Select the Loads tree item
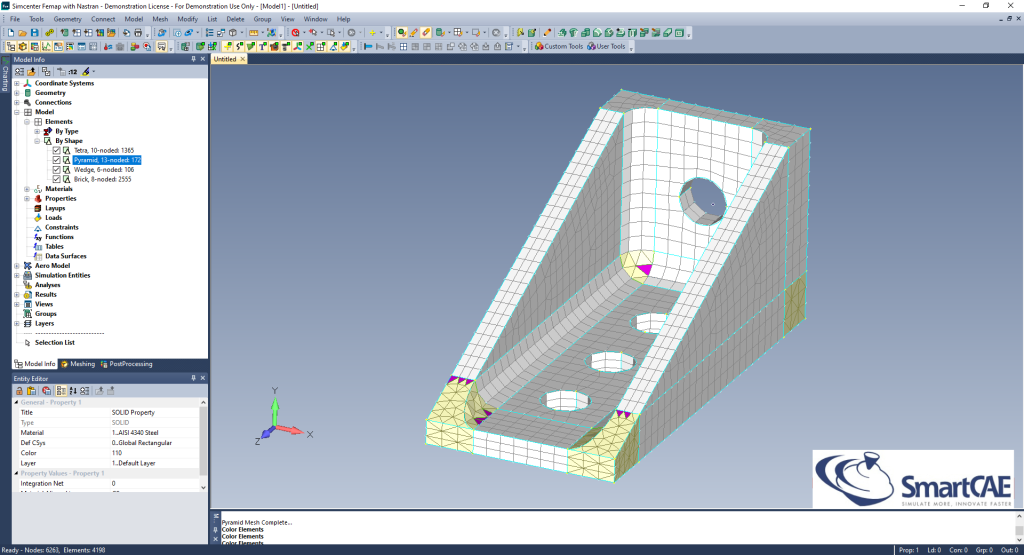 click(x=54, y=217)
